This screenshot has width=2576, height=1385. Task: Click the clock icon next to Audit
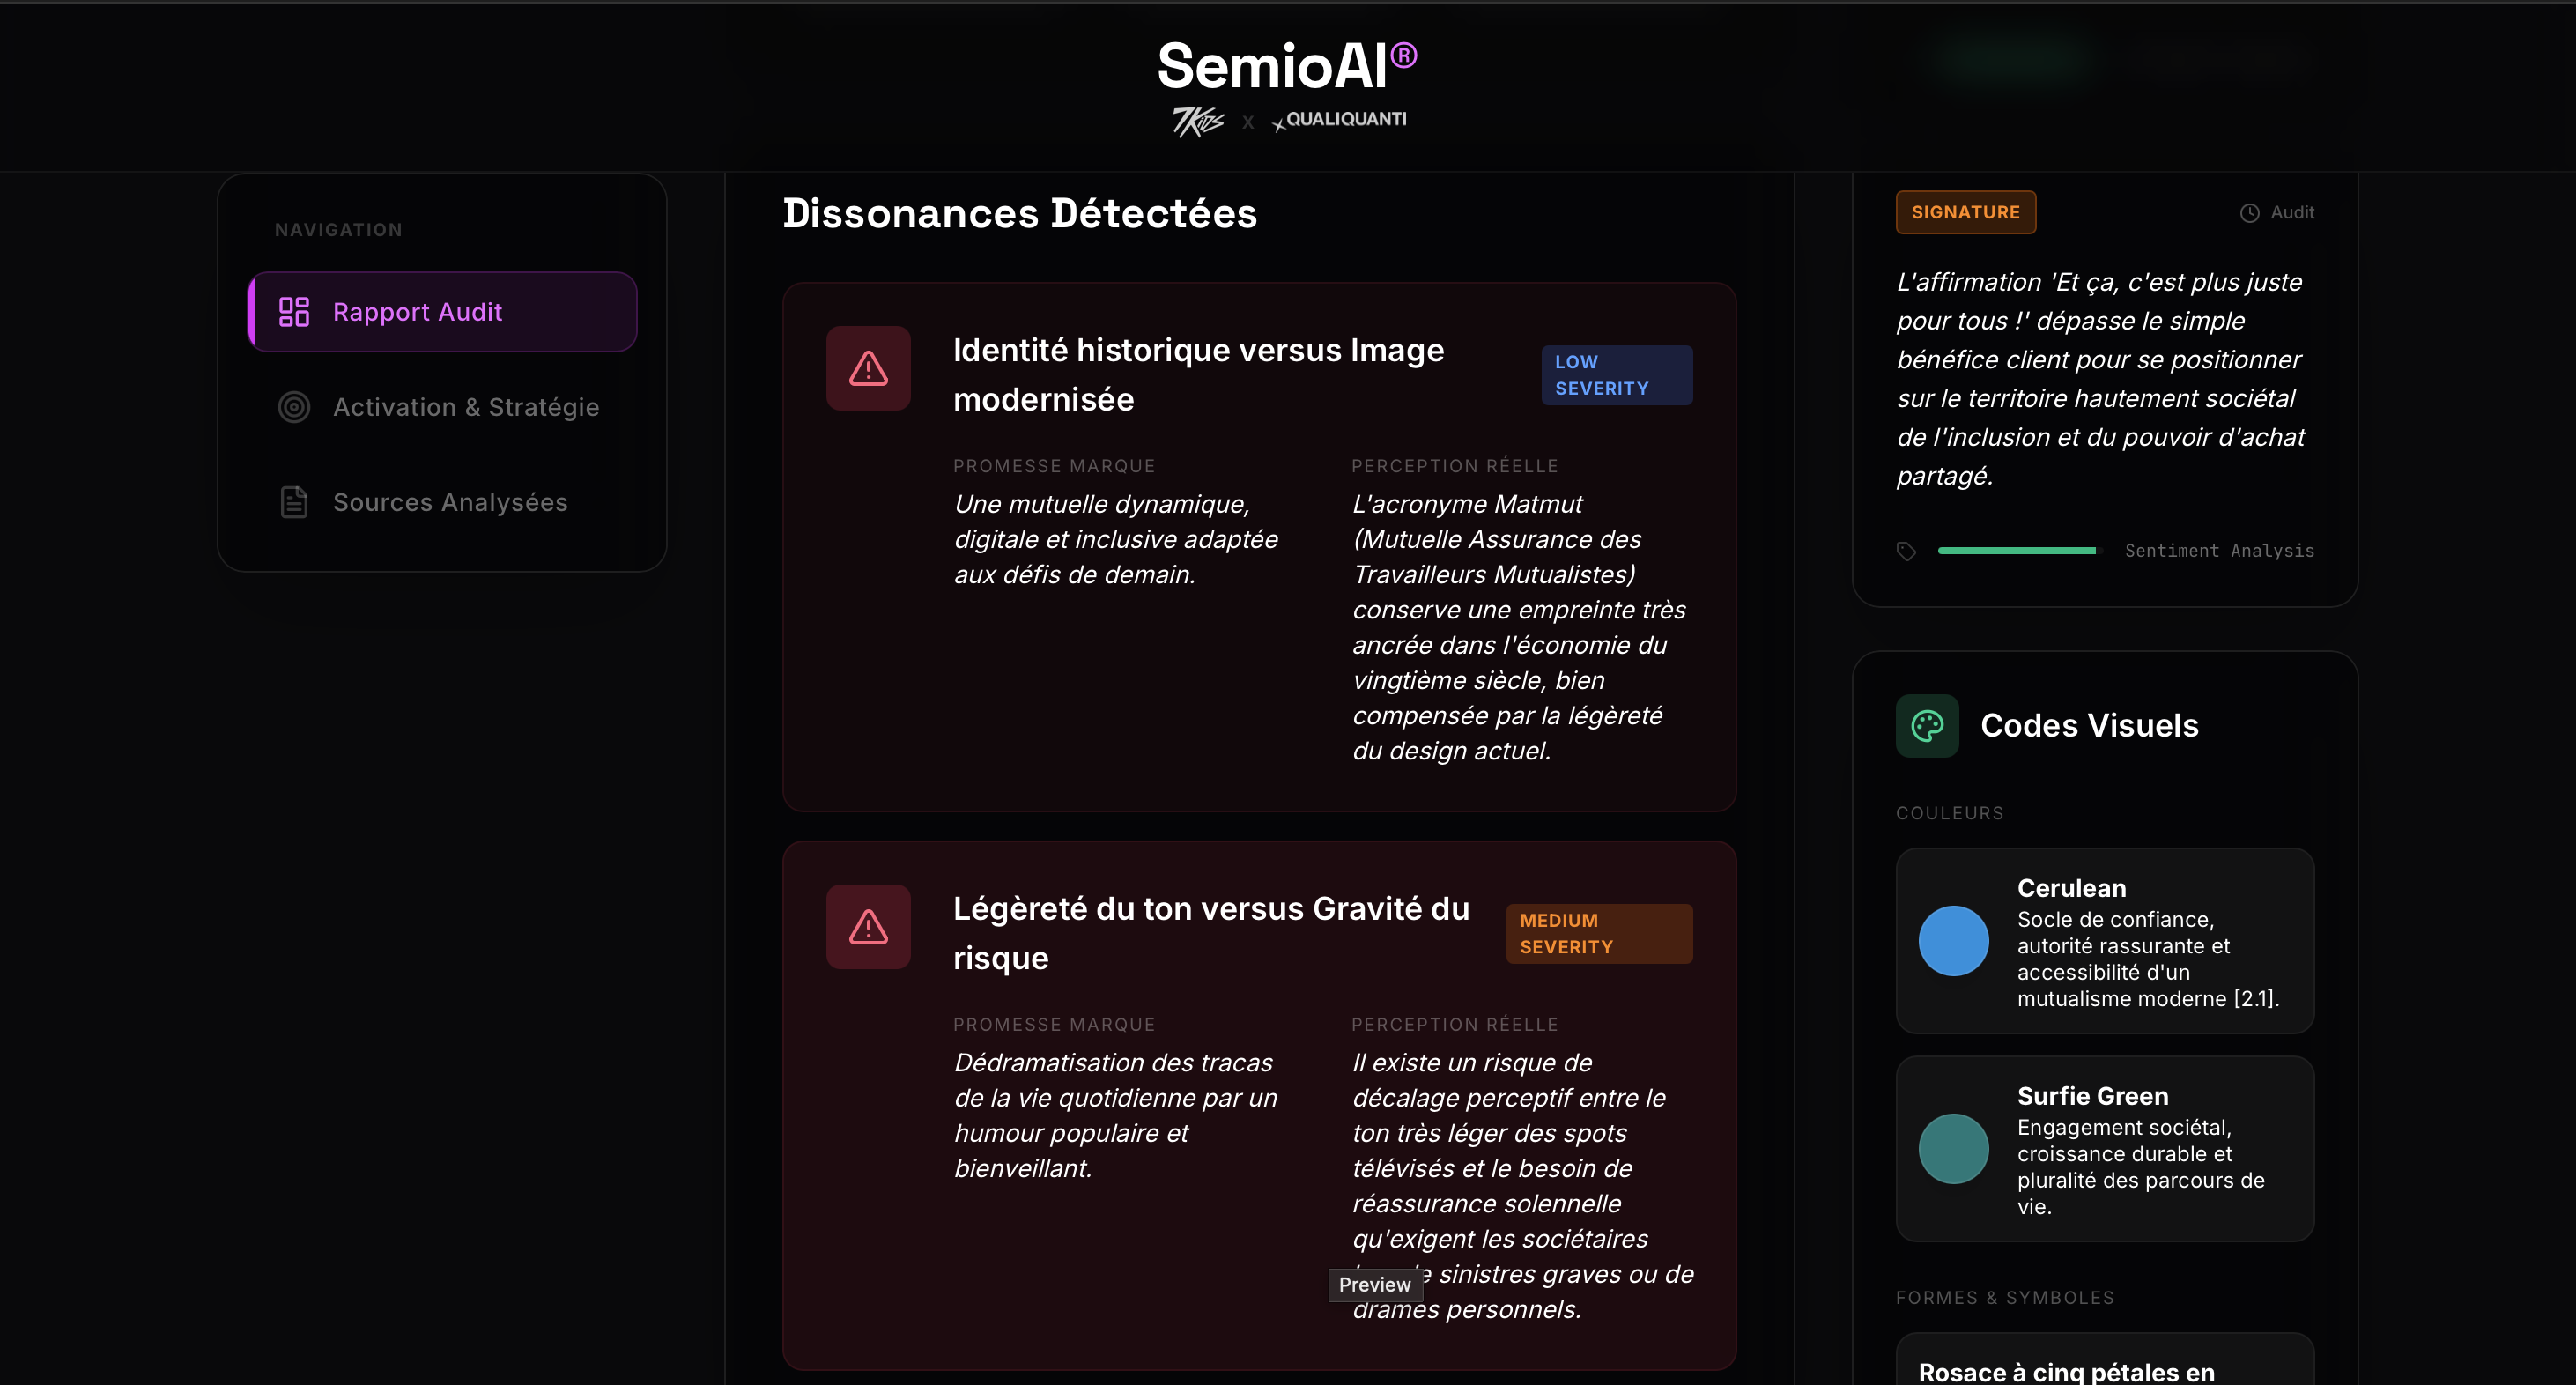point(2249,213)
